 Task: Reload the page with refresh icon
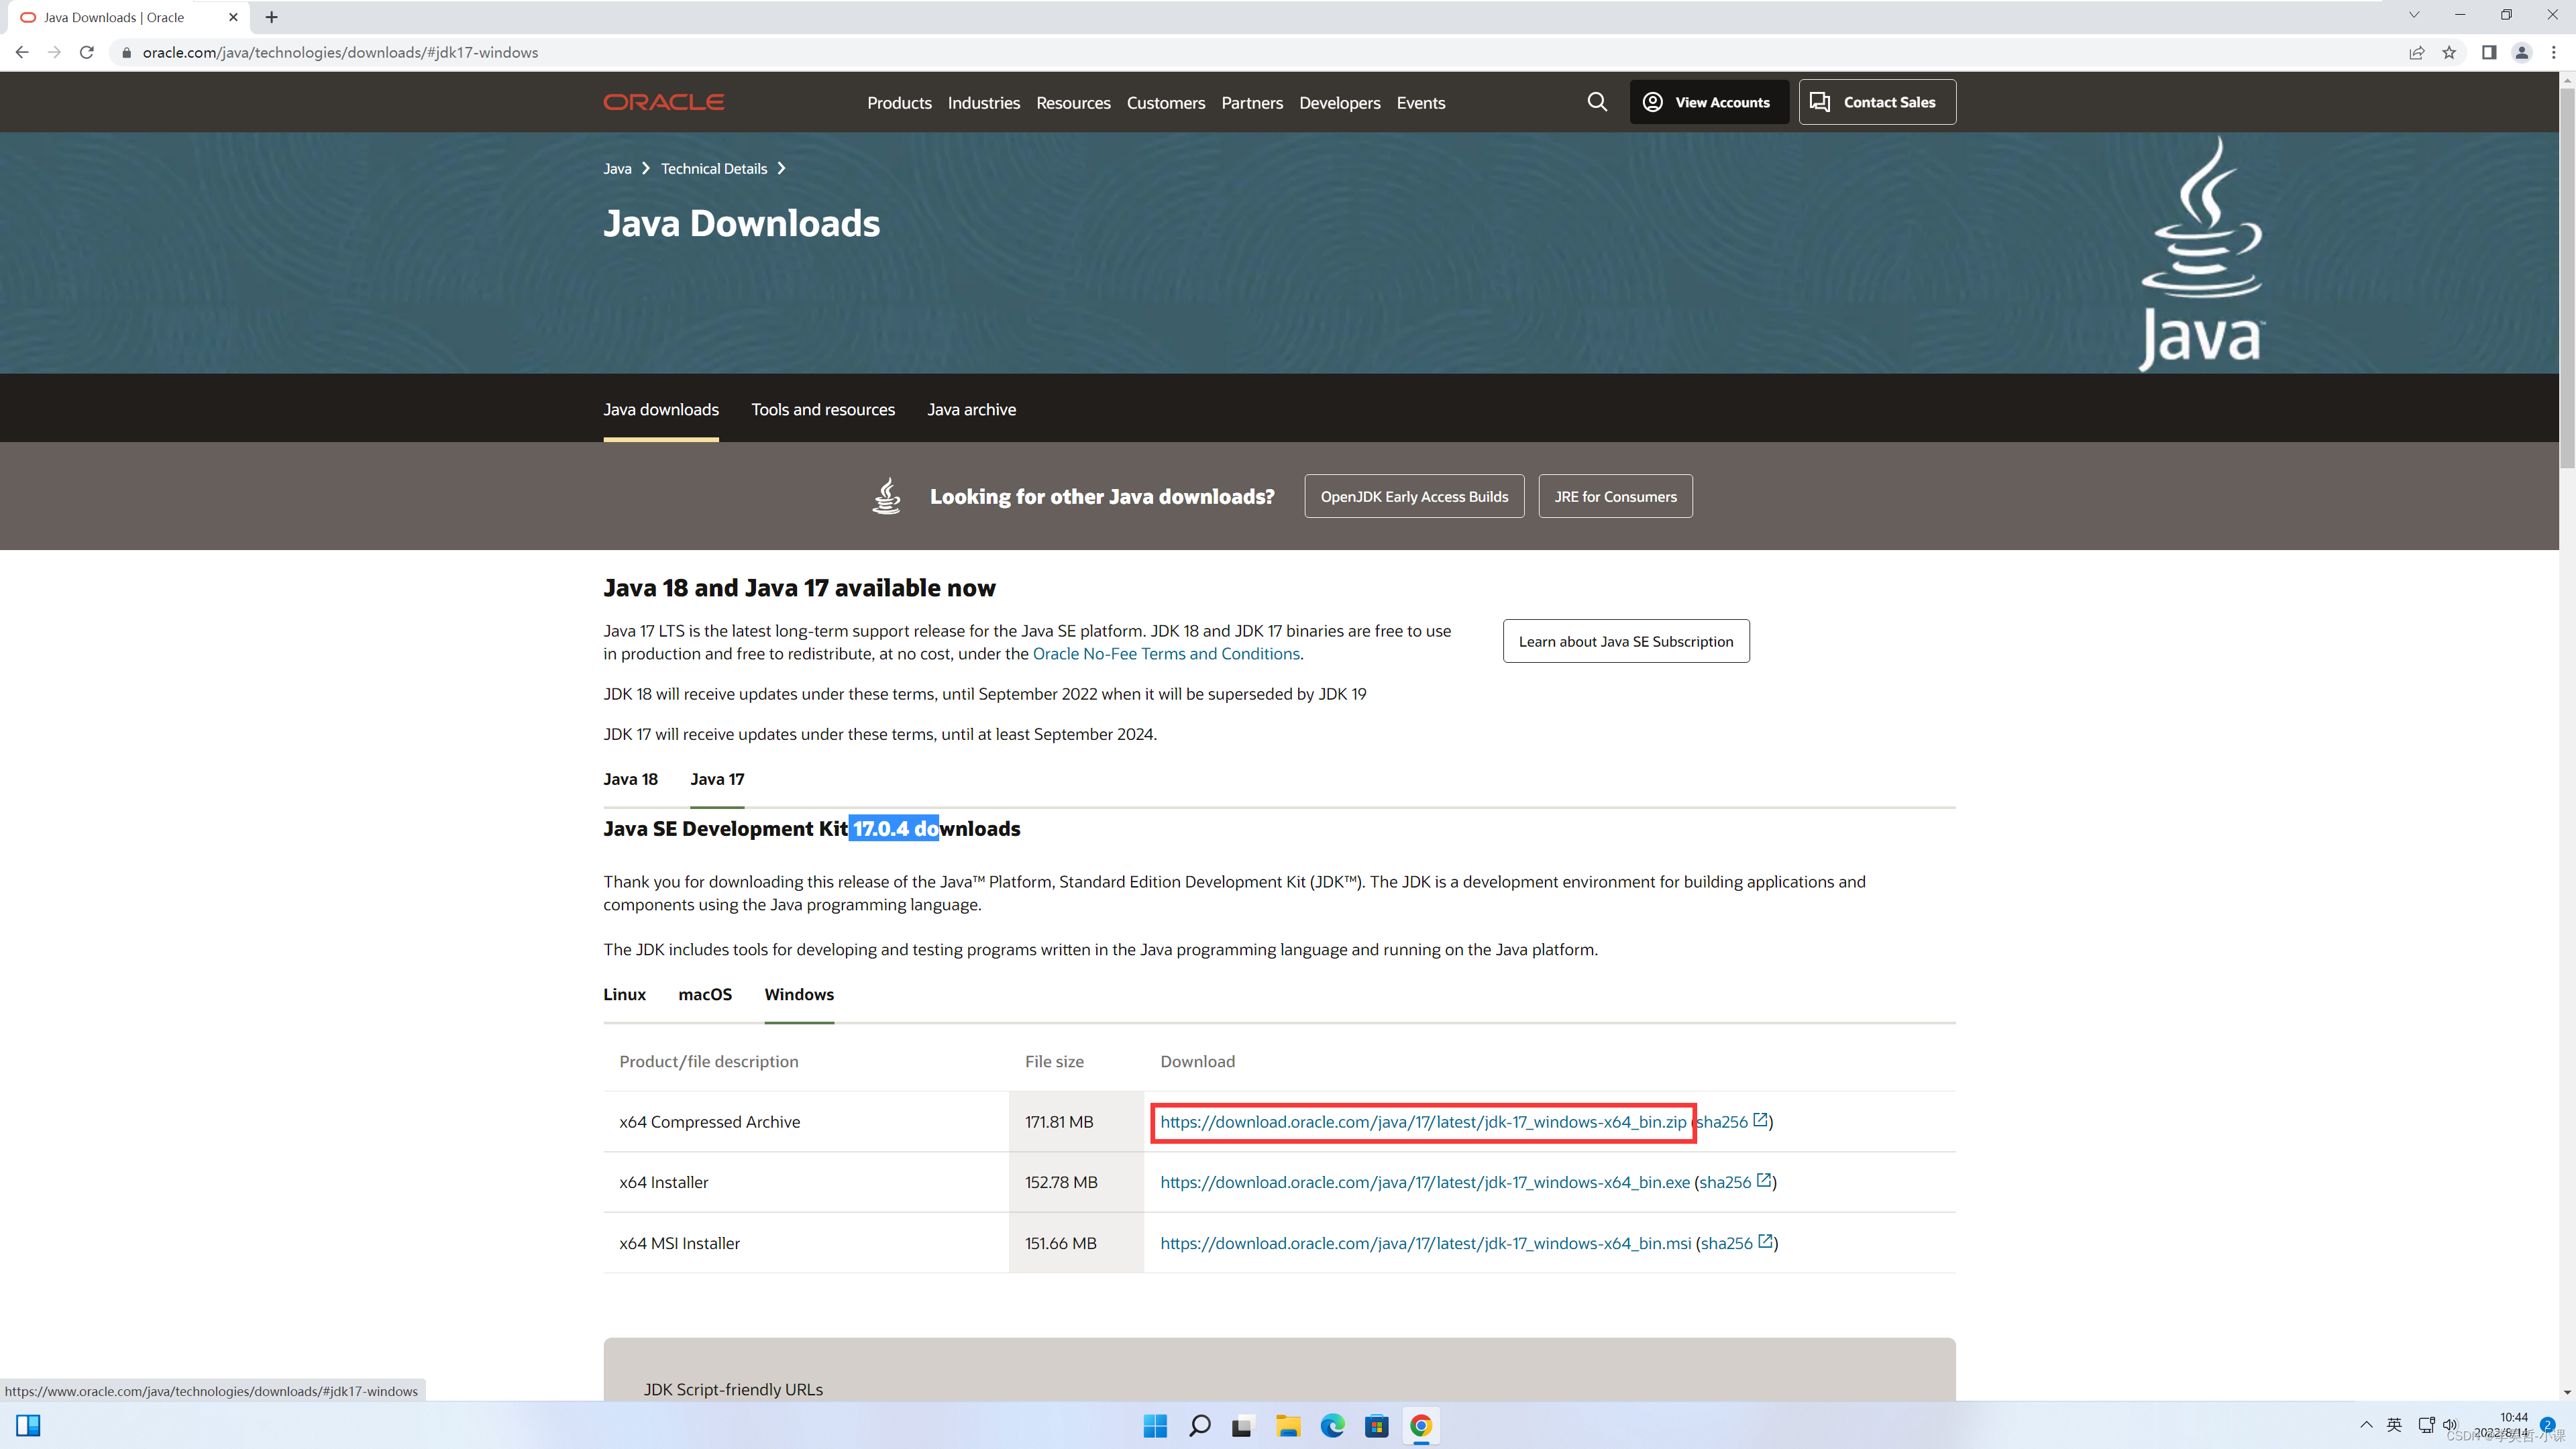(x=87, y=52)
